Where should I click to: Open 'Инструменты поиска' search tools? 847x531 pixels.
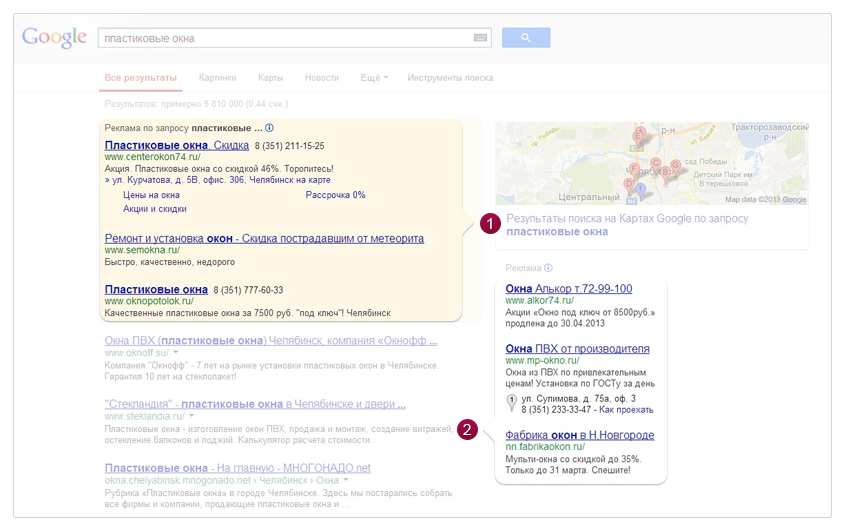tap(450, 78)
